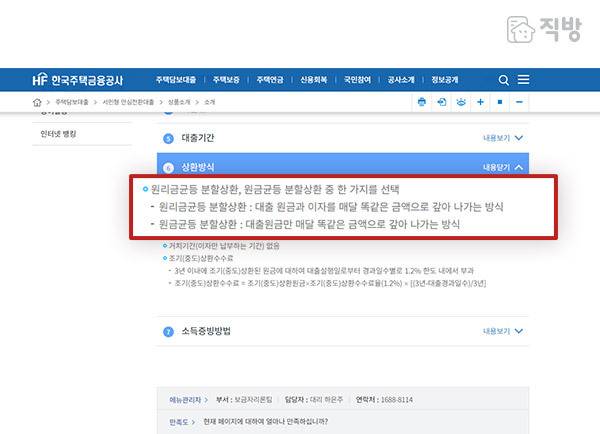The image size is (600, 434).
Task: Click the plus zoom-in icon
Action: click(x=480, y=102)
